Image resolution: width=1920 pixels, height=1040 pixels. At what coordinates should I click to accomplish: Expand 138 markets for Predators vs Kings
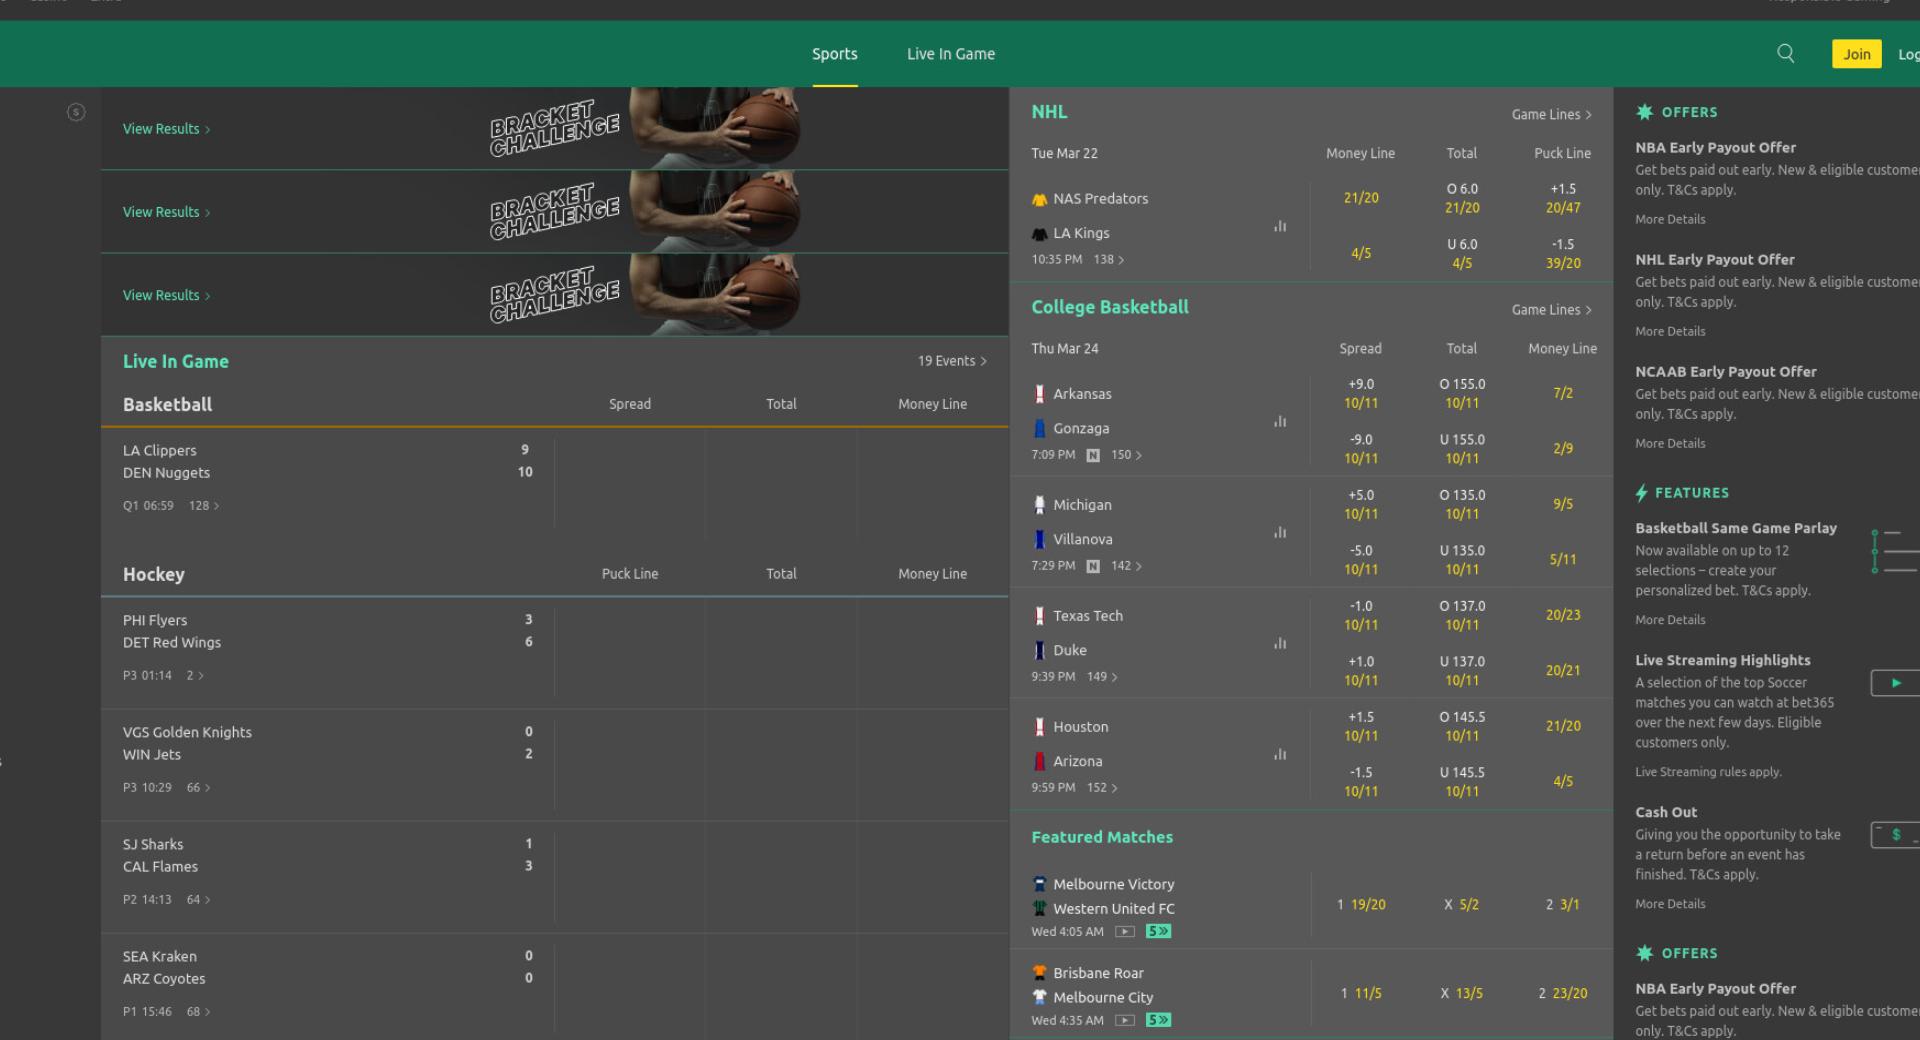point(1108,260)
